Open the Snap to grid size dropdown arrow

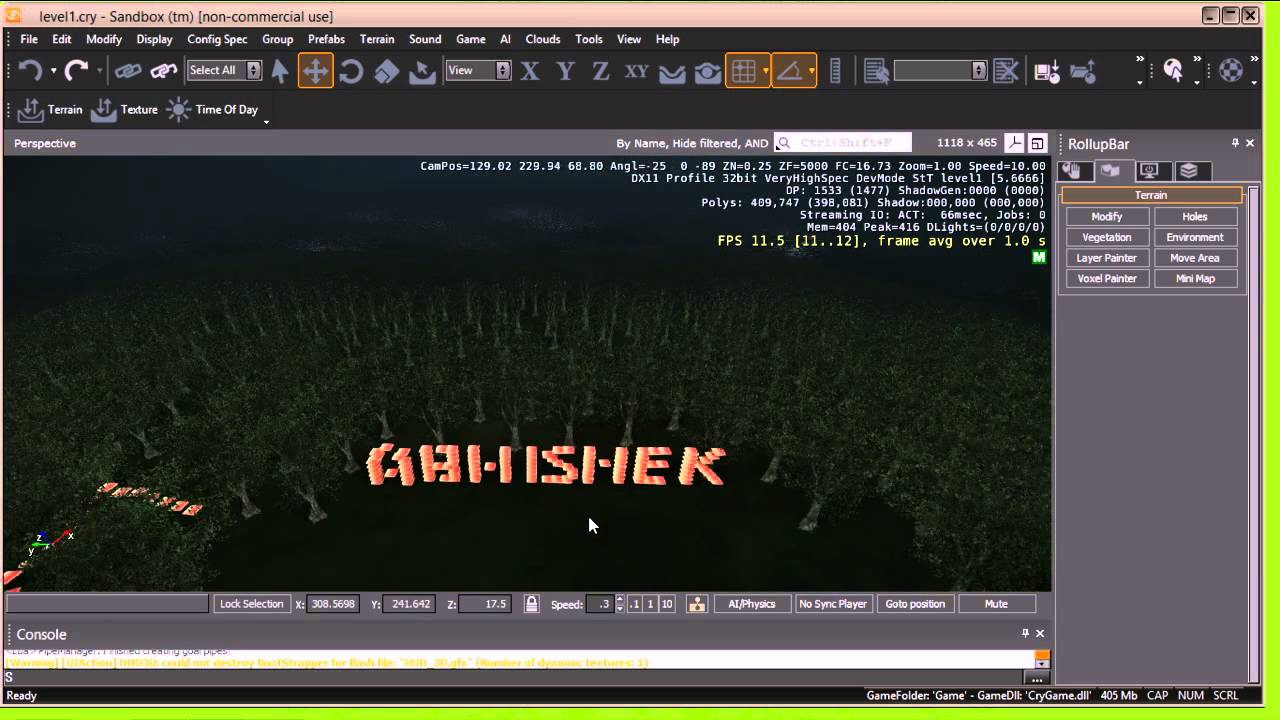766,70
